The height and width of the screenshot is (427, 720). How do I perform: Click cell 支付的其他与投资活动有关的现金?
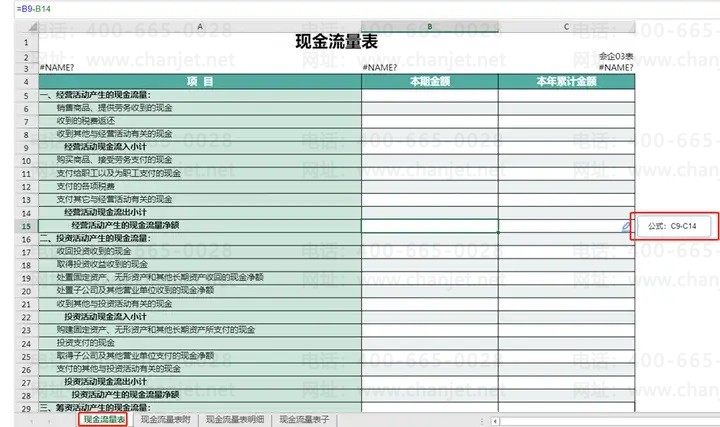200,369
